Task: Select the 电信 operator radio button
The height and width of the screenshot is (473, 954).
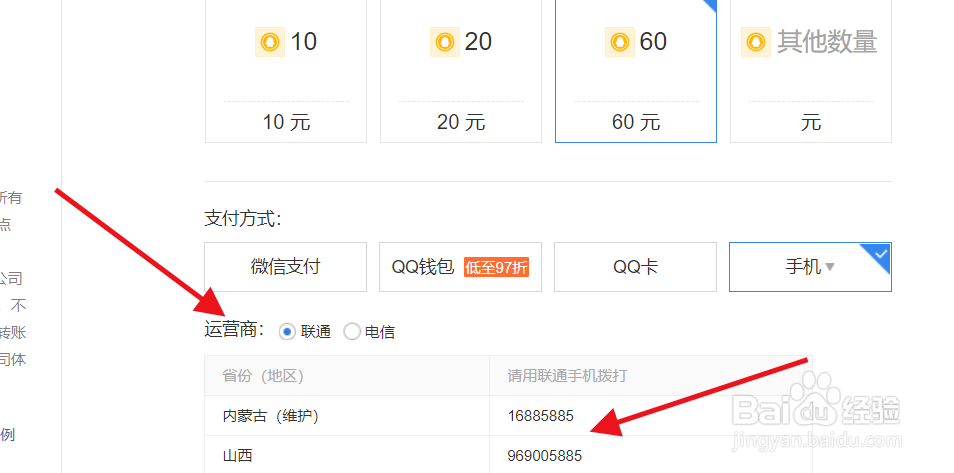Action: pyautogui.click(x=352, y=332)
